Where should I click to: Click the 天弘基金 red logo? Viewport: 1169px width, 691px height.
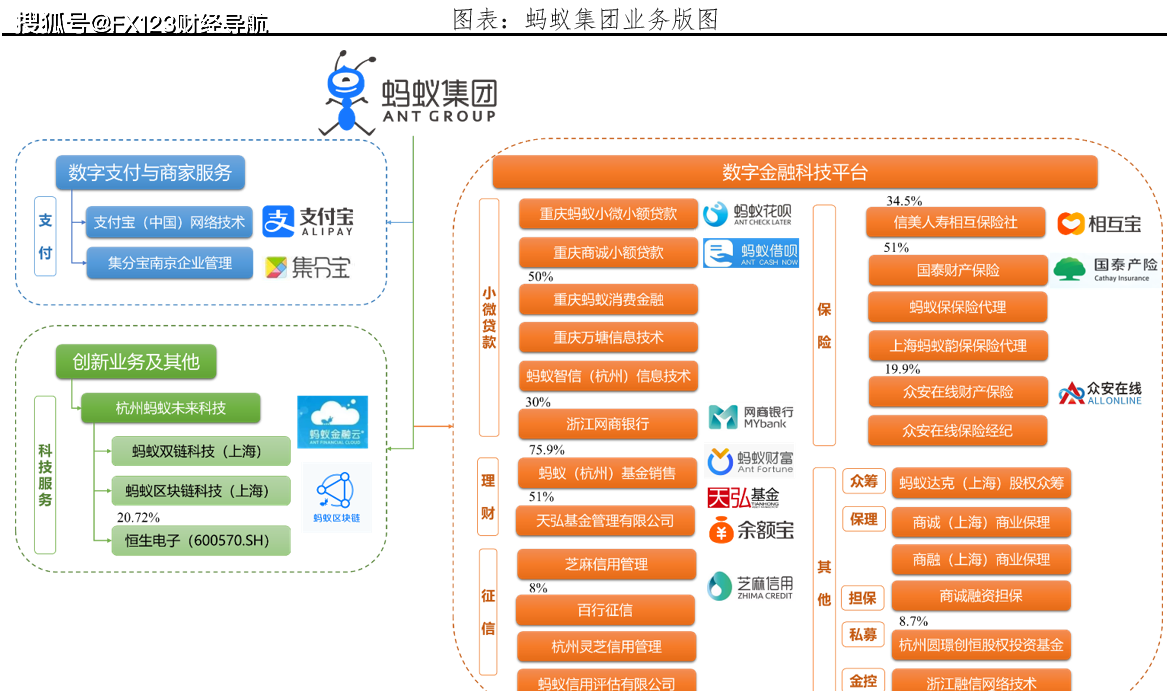coord(743,497)
